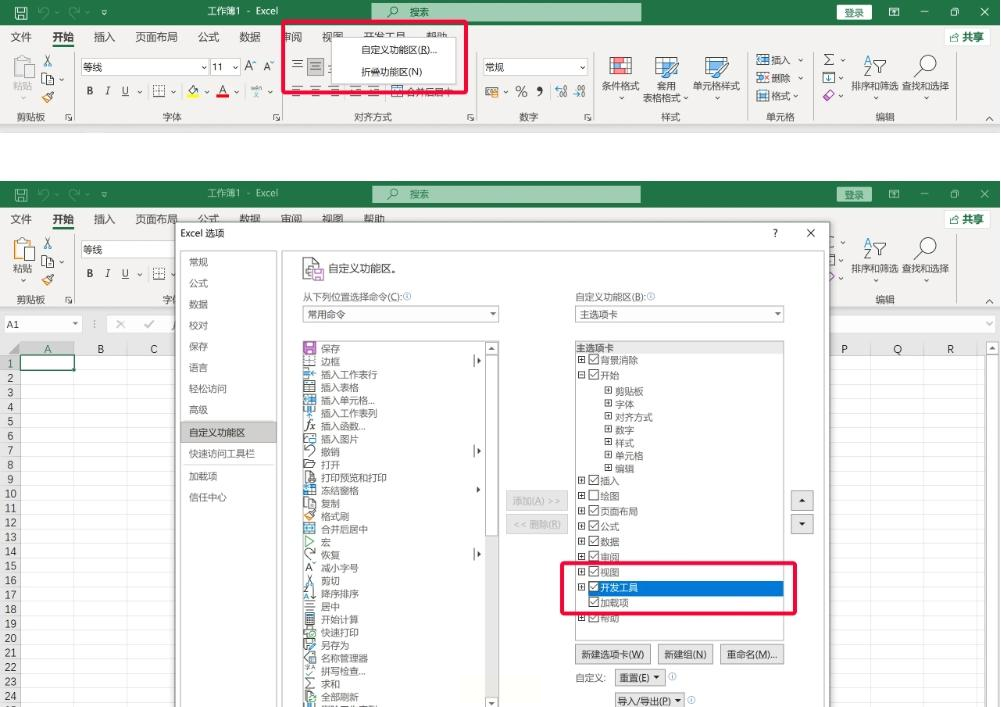Select 信任中心 in the Options sidebar
Viewport: 1001px width, 707px height.
(x=207, y=497)
